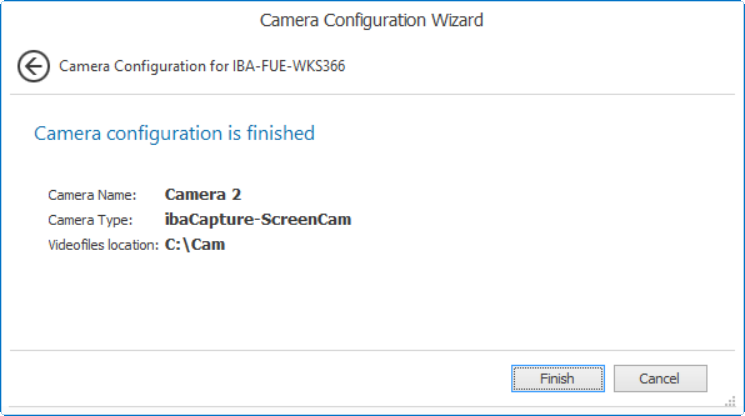Go back using the circular arrow icon
Screen dimensions: 745x416
coord(33,67)
